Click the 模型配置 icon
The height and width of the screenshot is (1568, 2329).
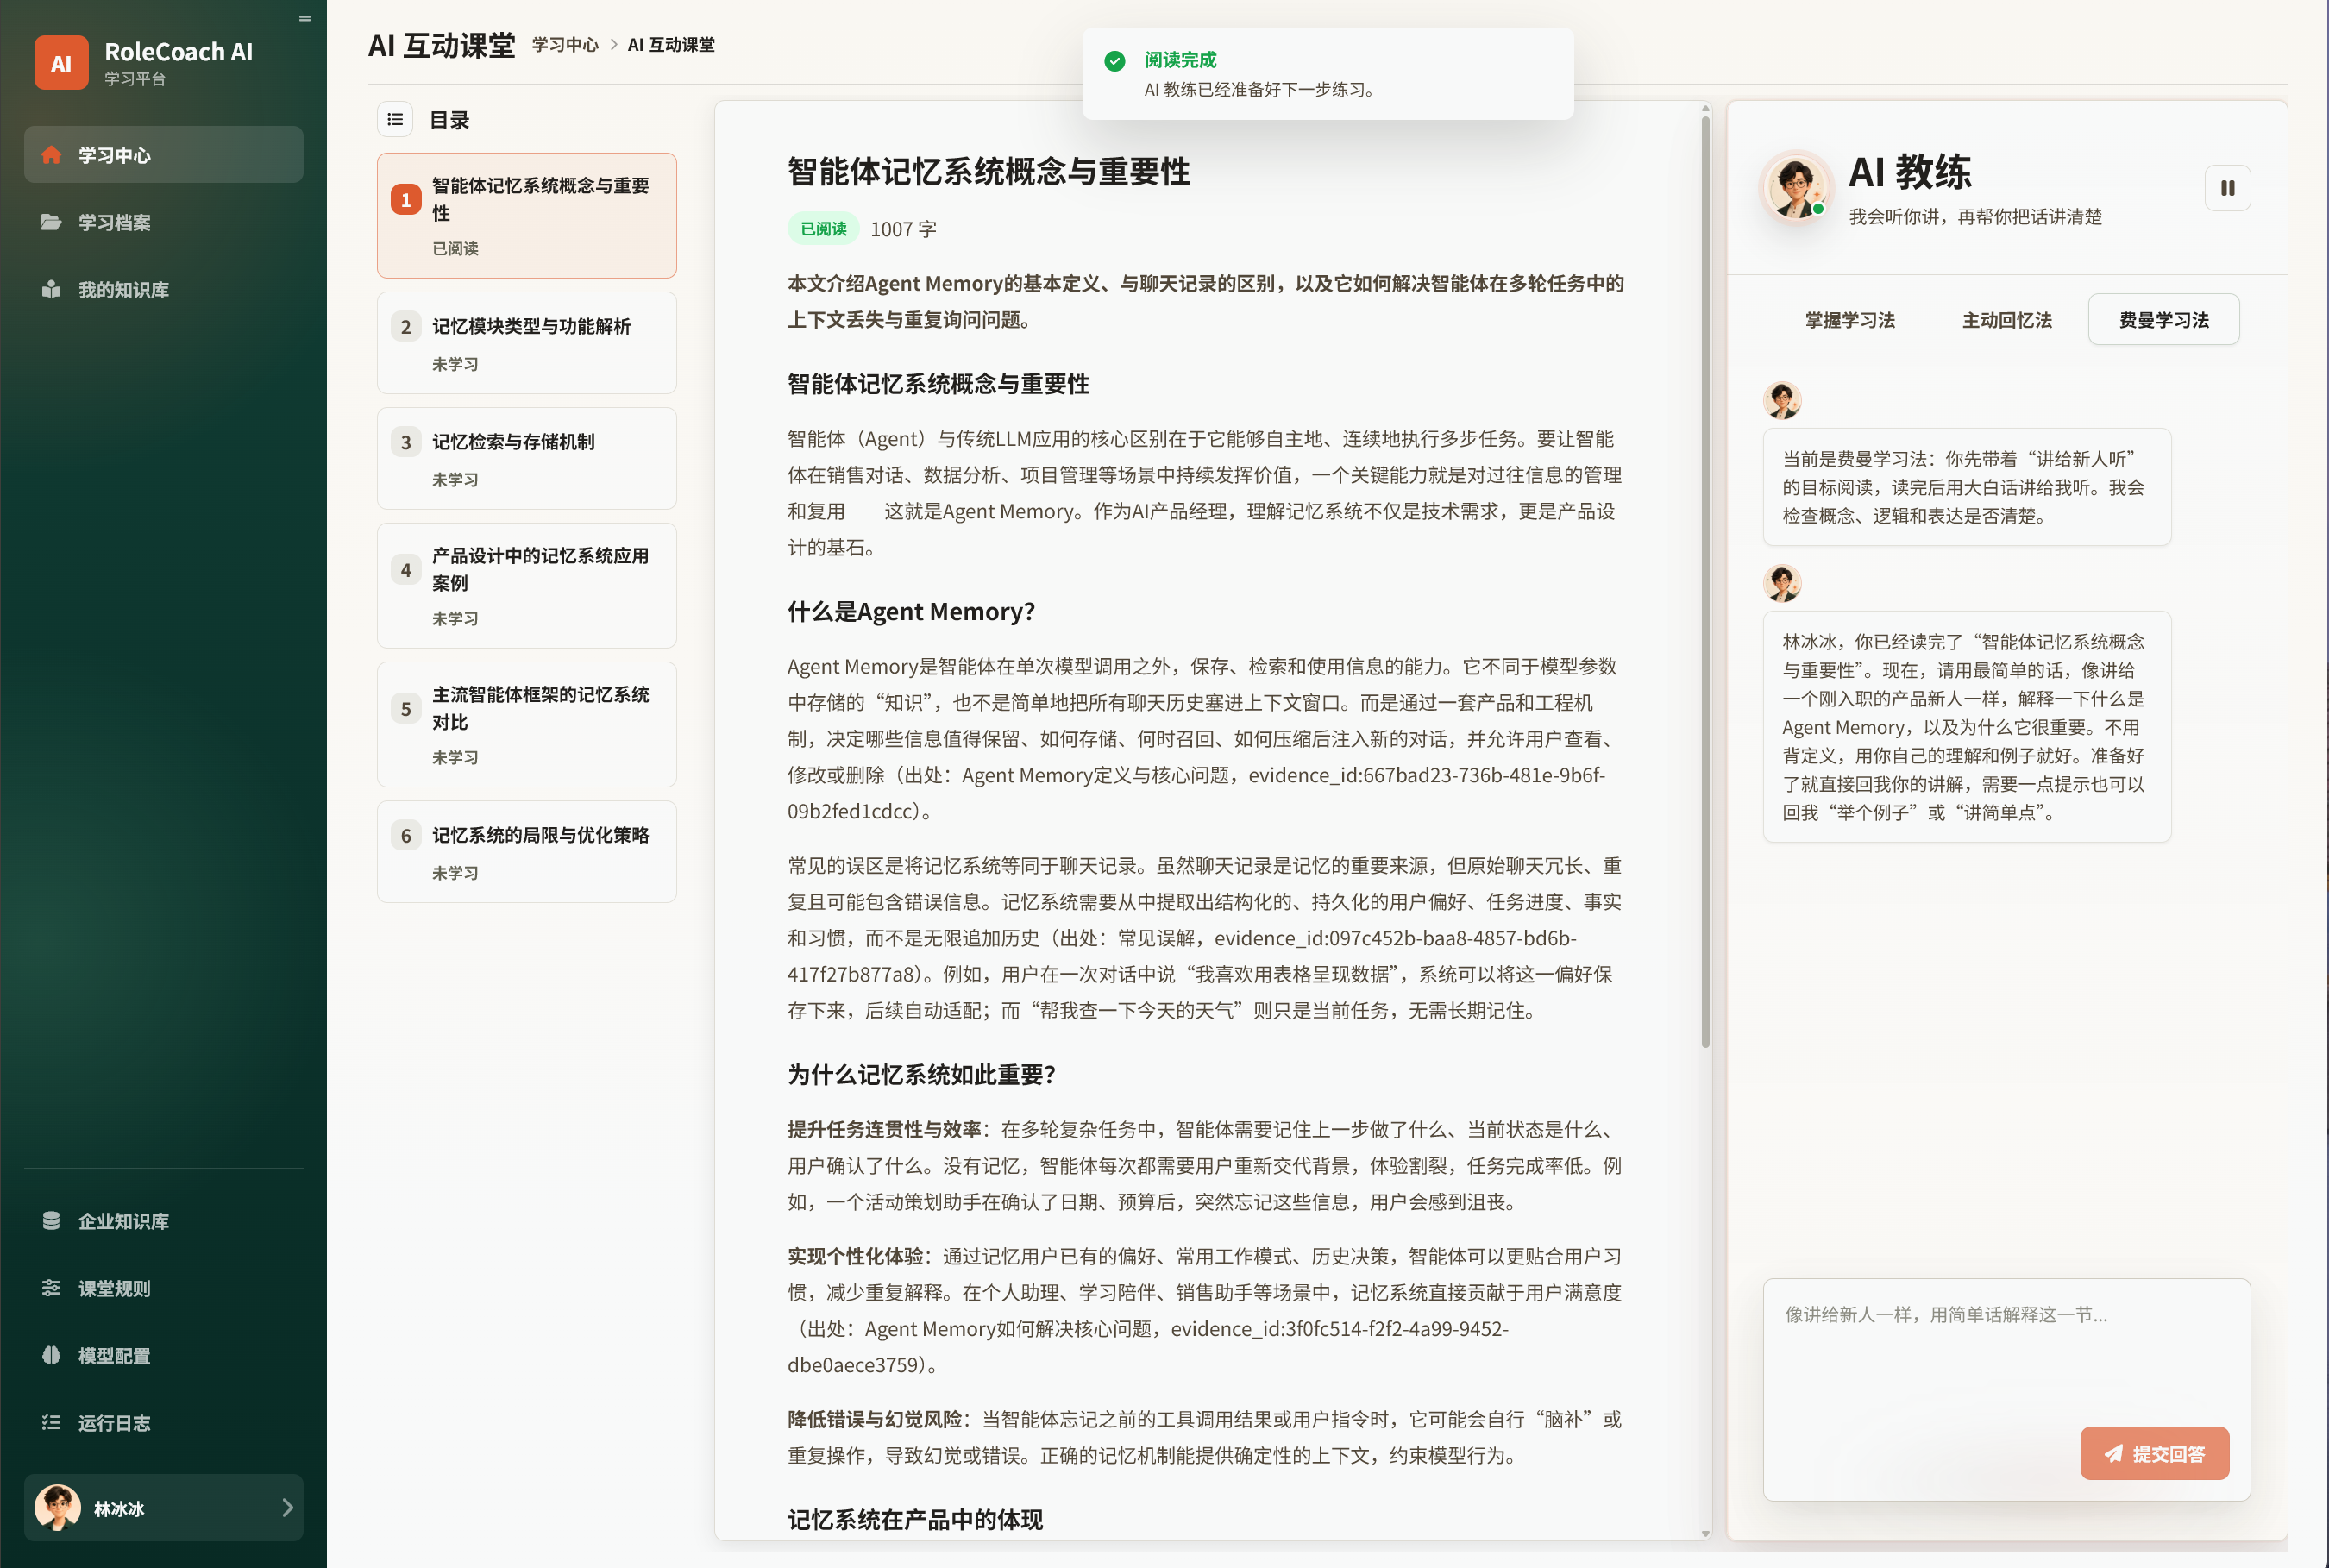point(51,1355)
